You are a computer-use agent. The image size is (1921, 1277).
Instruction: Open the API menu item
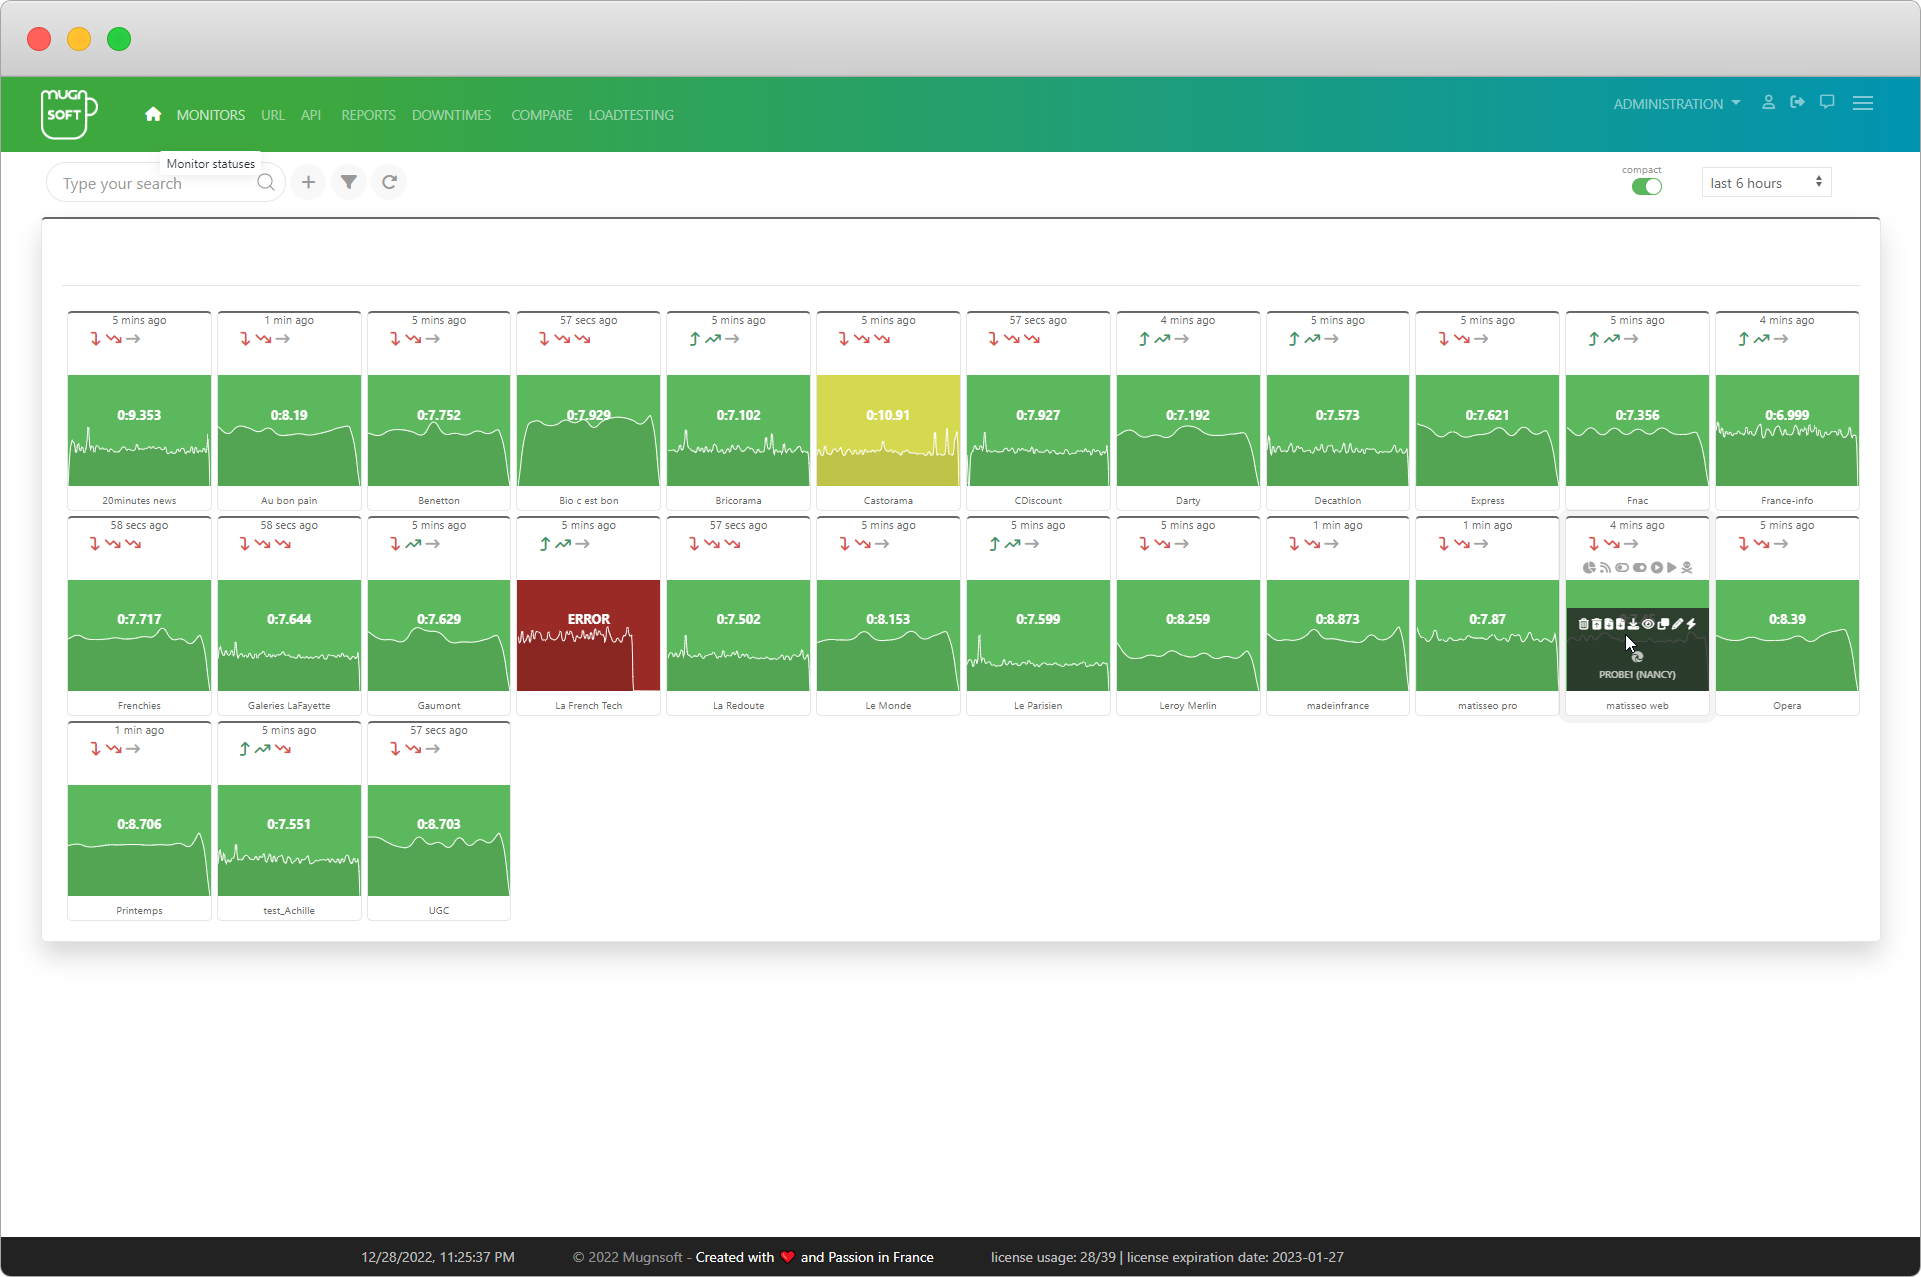click(x=311, y=115)
